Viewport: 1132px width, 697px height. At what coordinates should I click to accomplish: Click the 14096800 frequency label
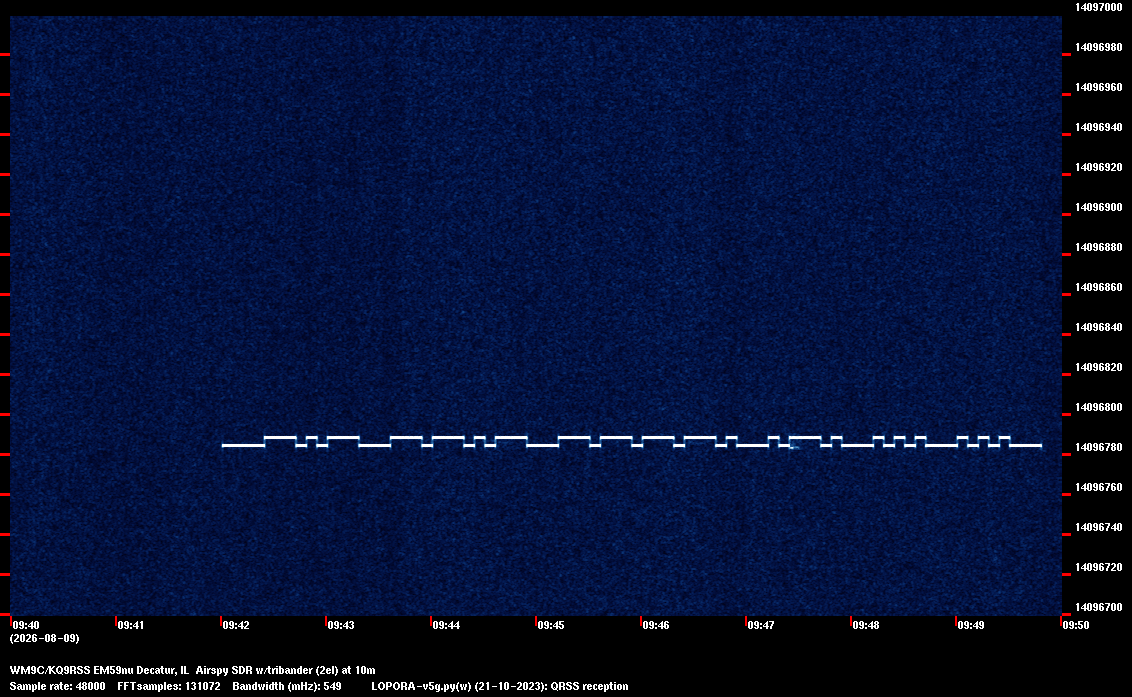[1099, 407]
